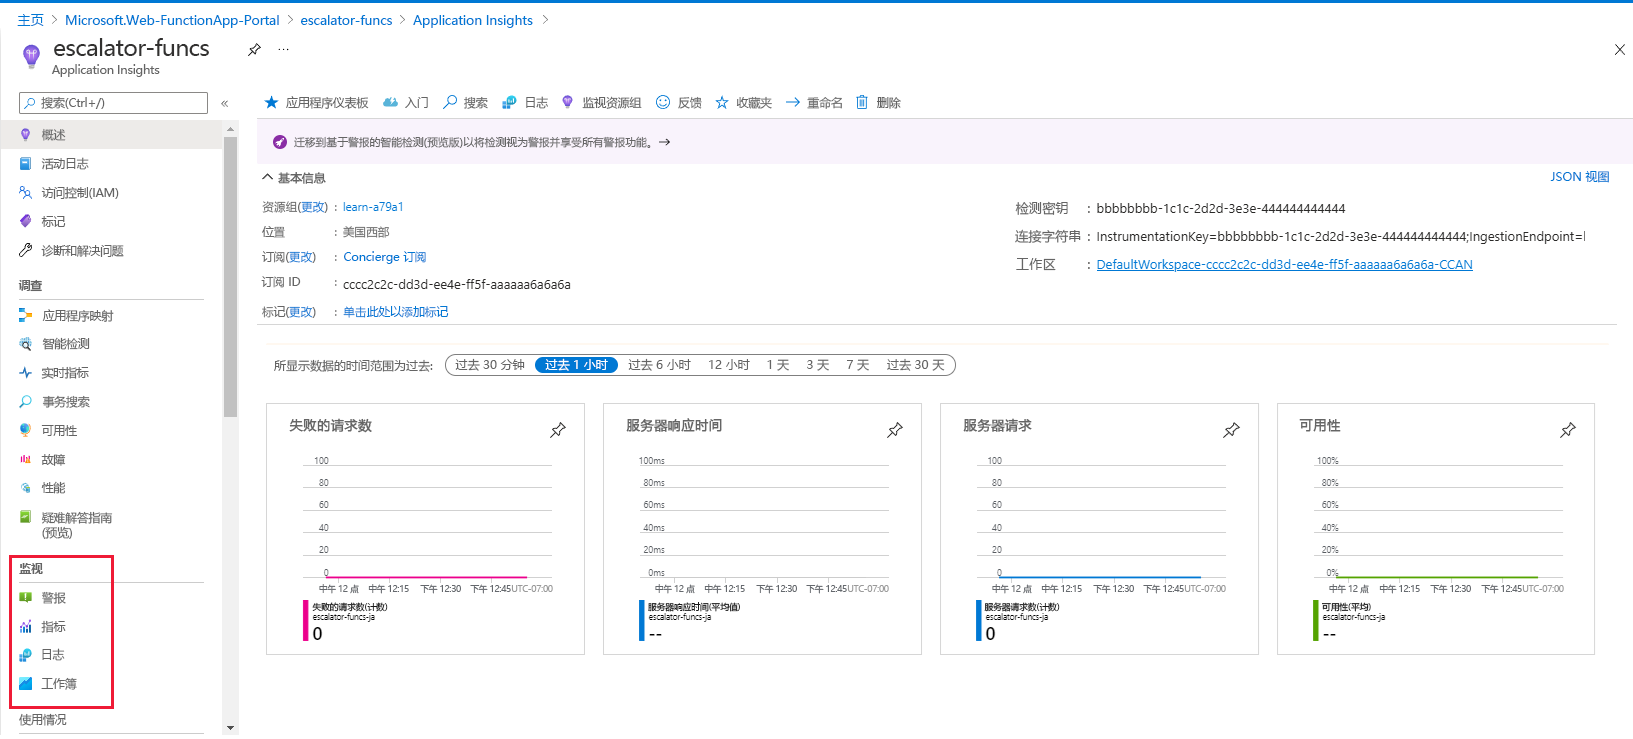1633x739 pixels.
Task: Open 应用程序映射 in the sidebar
Action: pos(77,316)
